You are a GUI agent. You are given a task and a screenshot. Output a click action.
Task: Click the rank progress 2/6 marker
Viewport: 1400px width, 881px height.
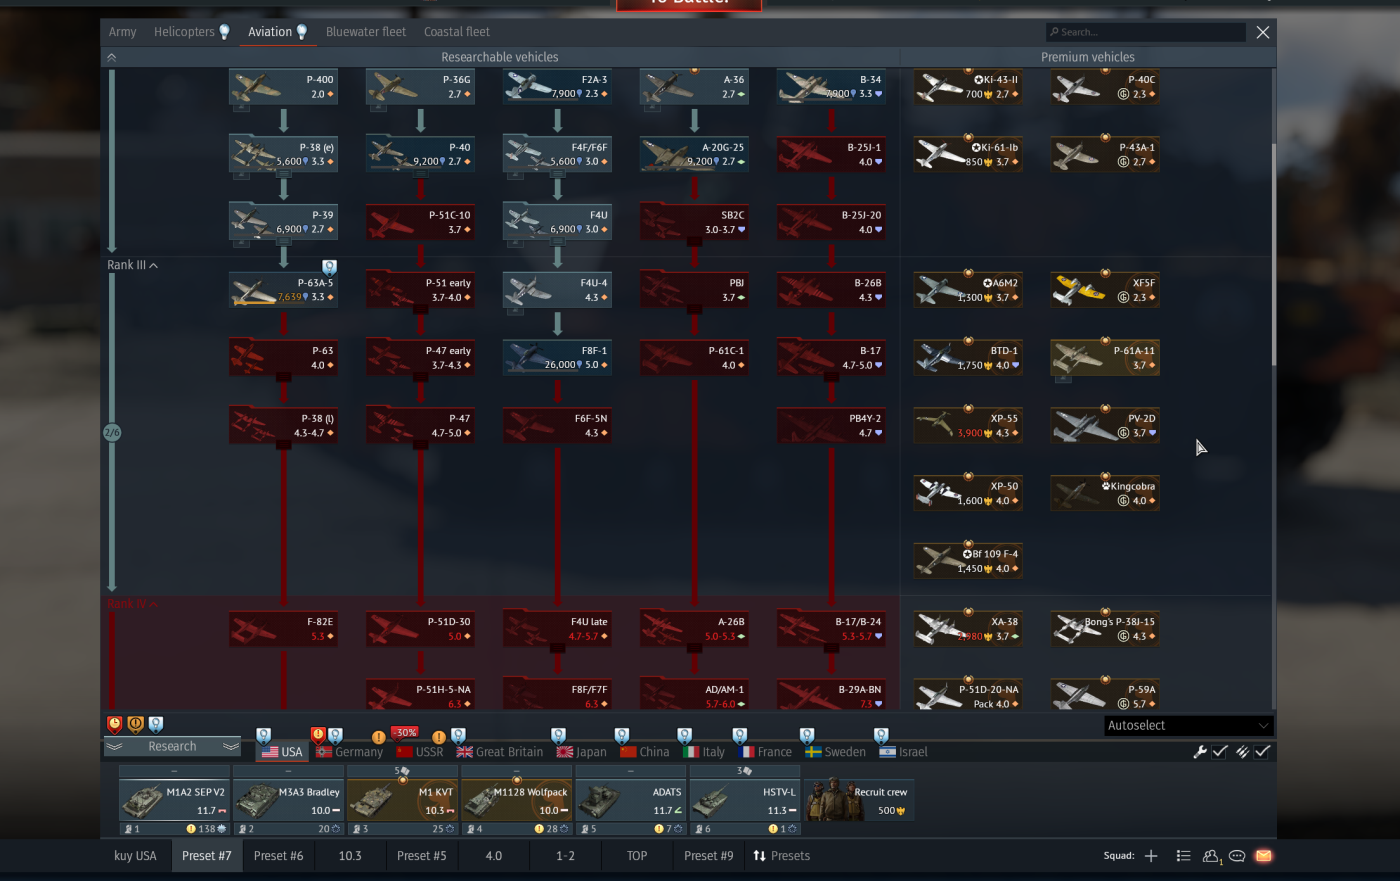pyautogui.click(x=112, y=433)
